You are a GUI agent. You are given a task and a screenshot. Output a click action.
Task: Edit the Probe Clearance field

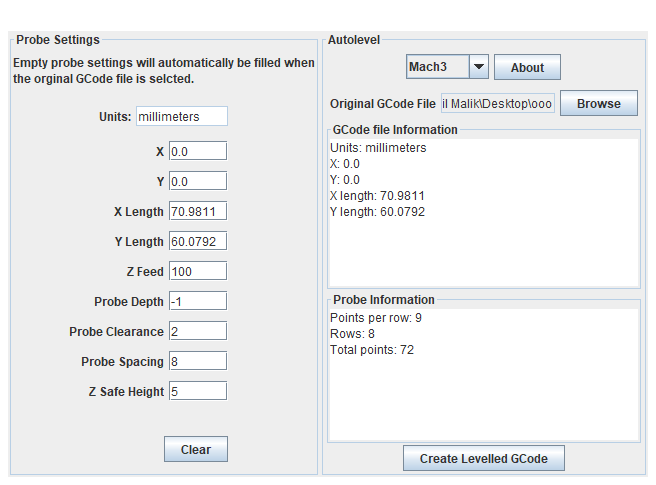(x=198, y=331)
